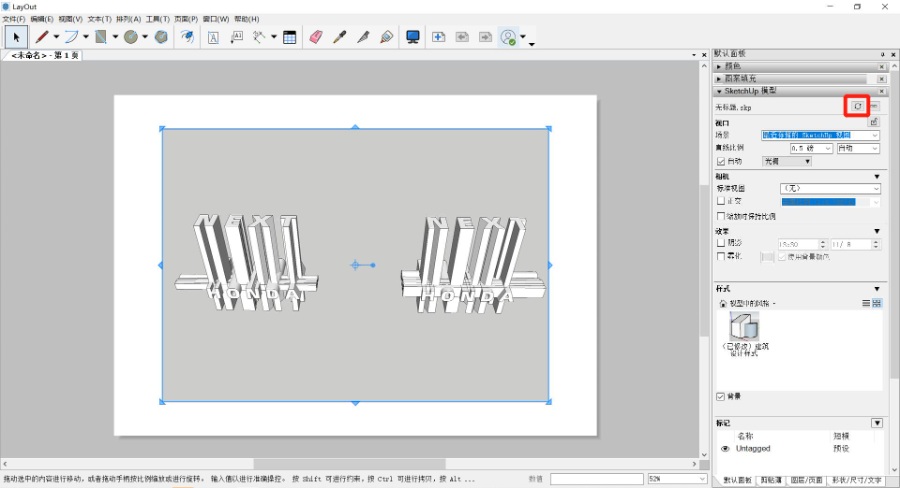Start presentation with monitor icon
This screenshot has width=900, height=488.
coord(413,37)
